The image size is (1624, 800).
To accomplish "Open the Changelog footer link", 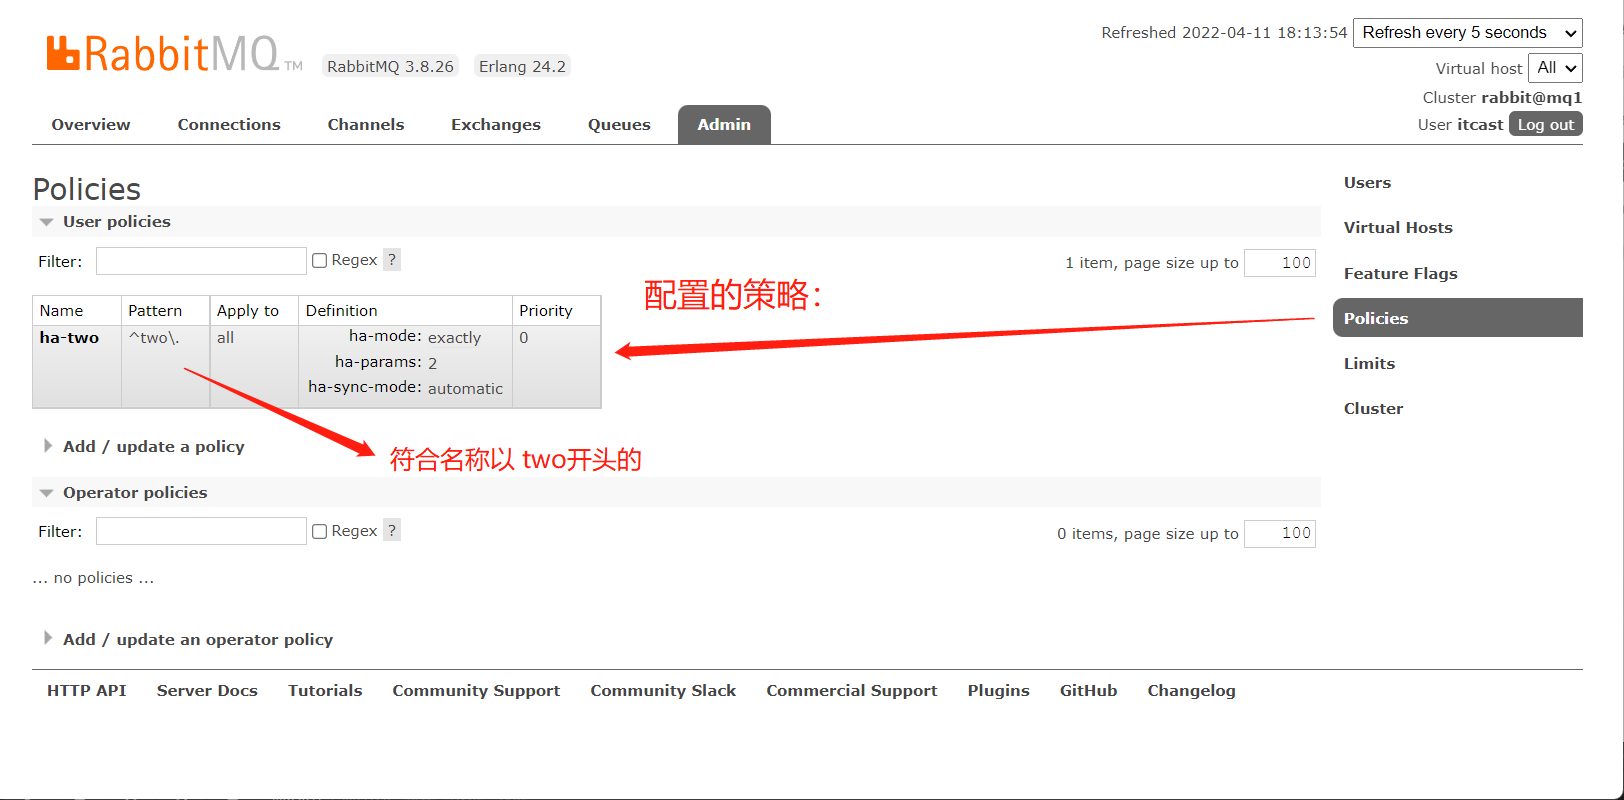I will tap(1191, 691).
